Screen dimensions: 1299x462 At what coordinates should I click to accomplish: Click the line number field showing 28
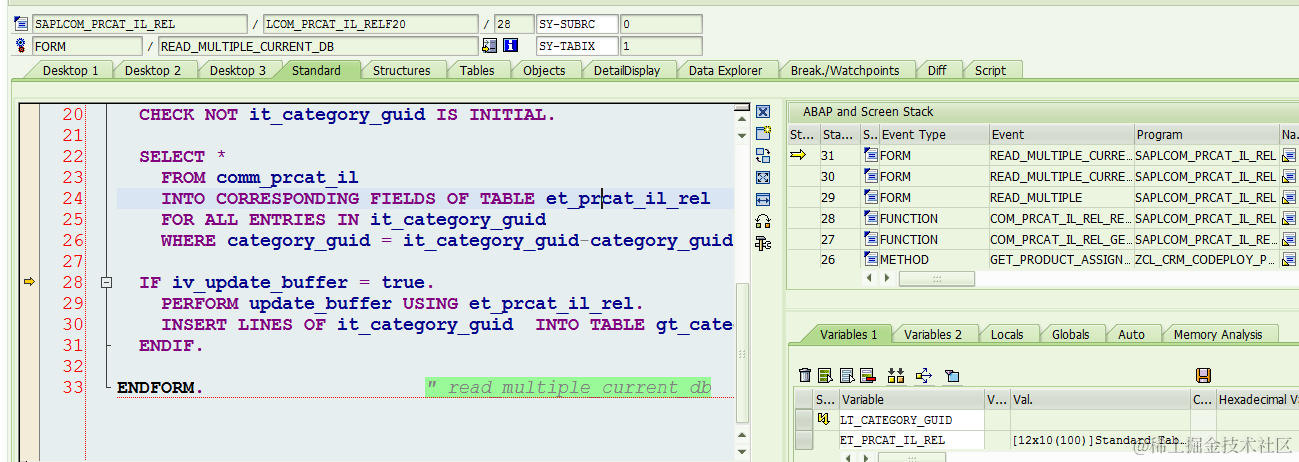pyautogui.click(x=514, y=24)
